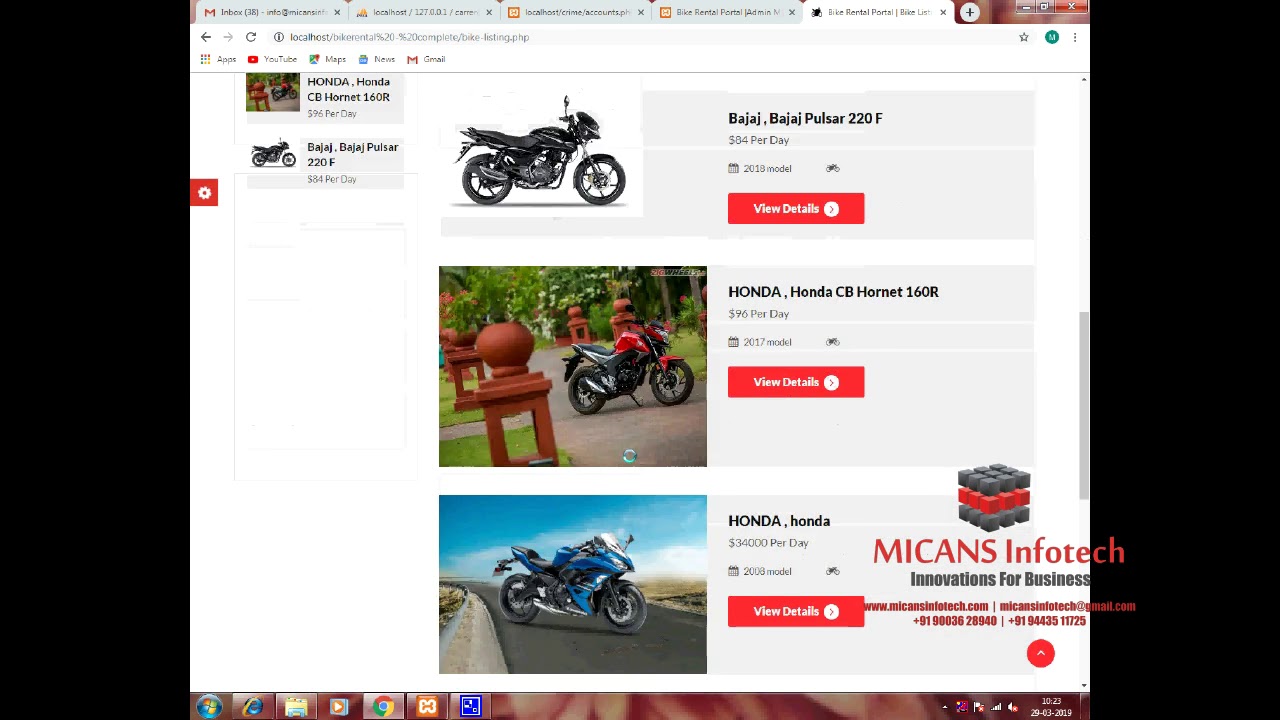Open sidebar Honda CB Hornet 160R thumbnail
The width and height of the screenshot is (1280, 720).
(x=273, y=92)
